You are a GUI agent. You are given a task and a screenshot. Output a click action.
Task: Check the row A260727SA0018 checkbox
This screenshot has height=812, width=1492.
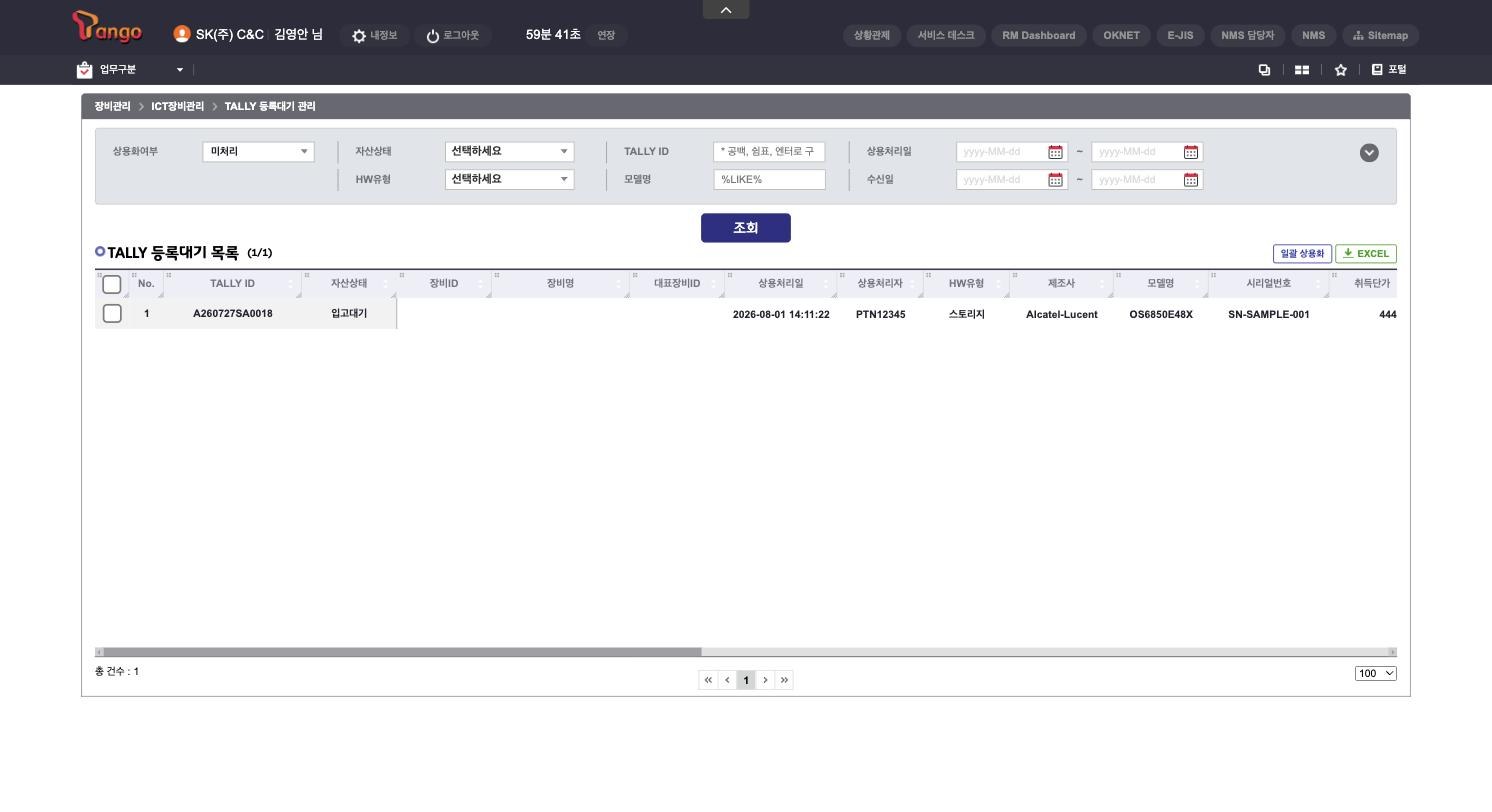pos(112,314)
